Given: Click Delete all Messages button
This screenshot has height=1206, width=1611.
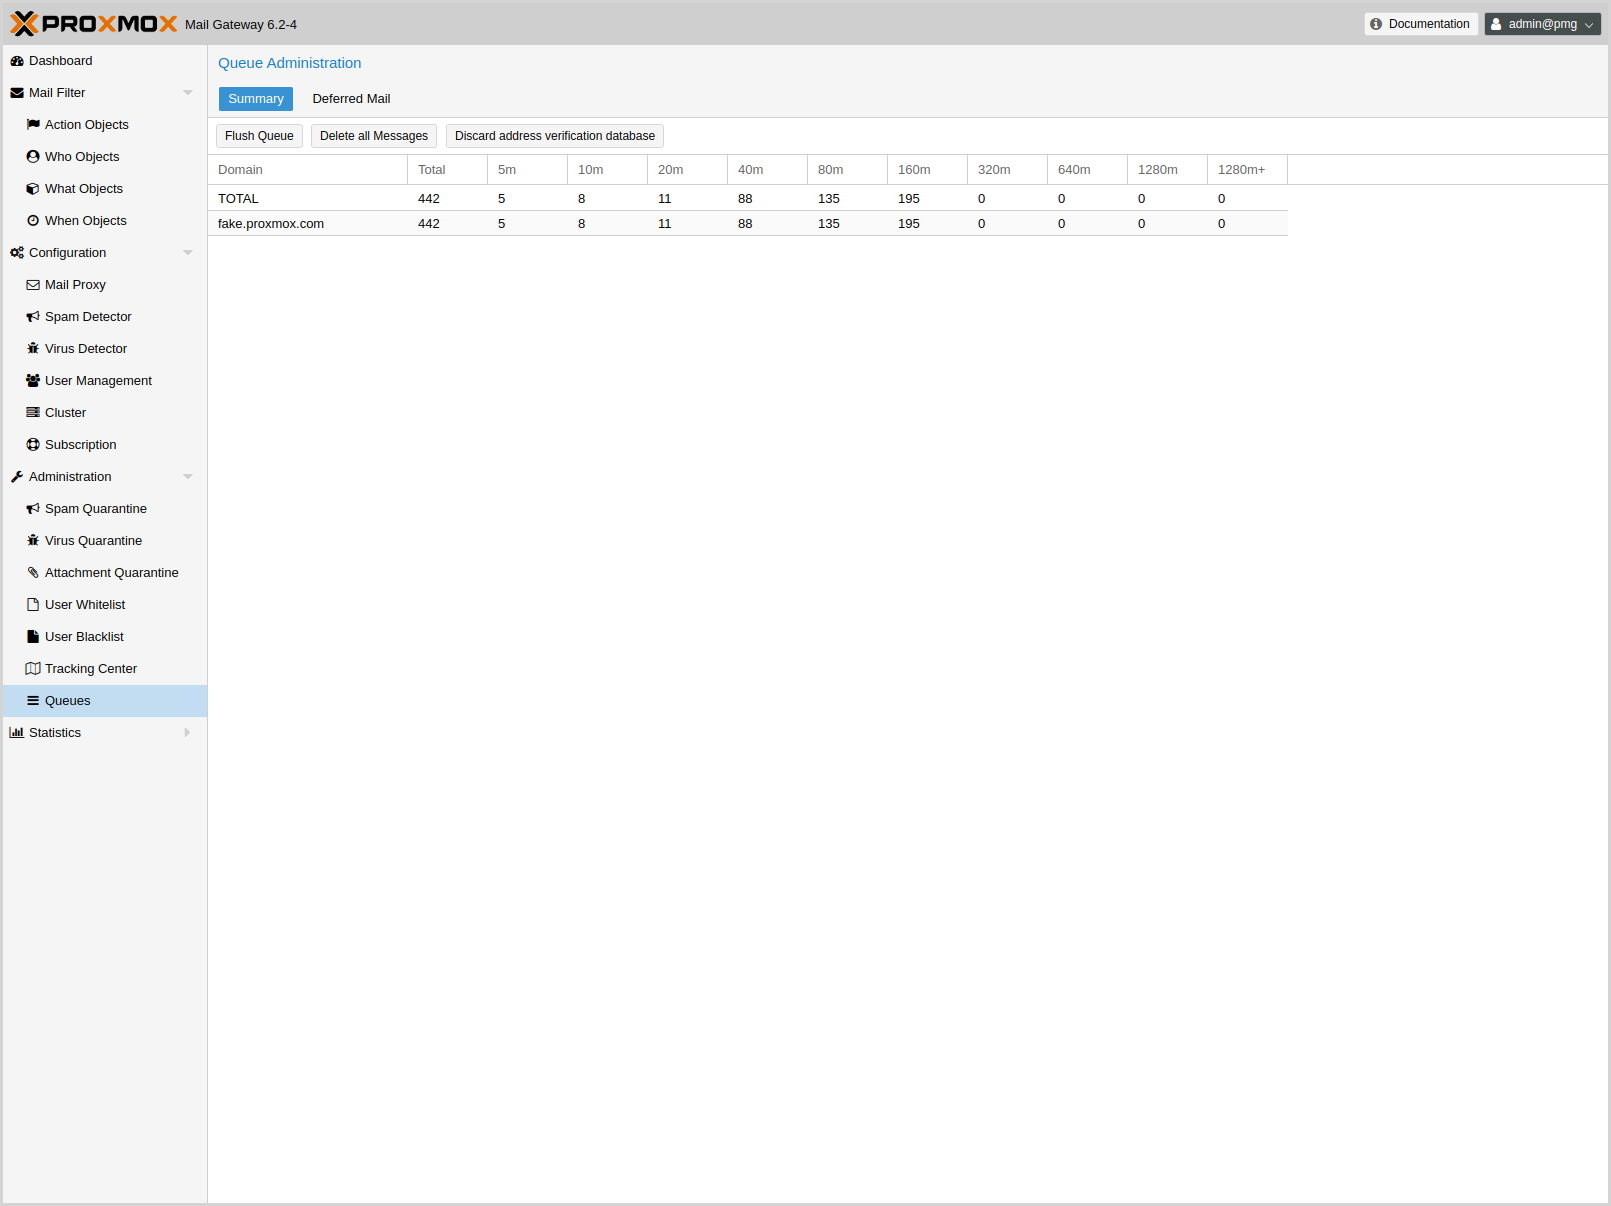Looking at the screenshot, I should coord(373,136).
